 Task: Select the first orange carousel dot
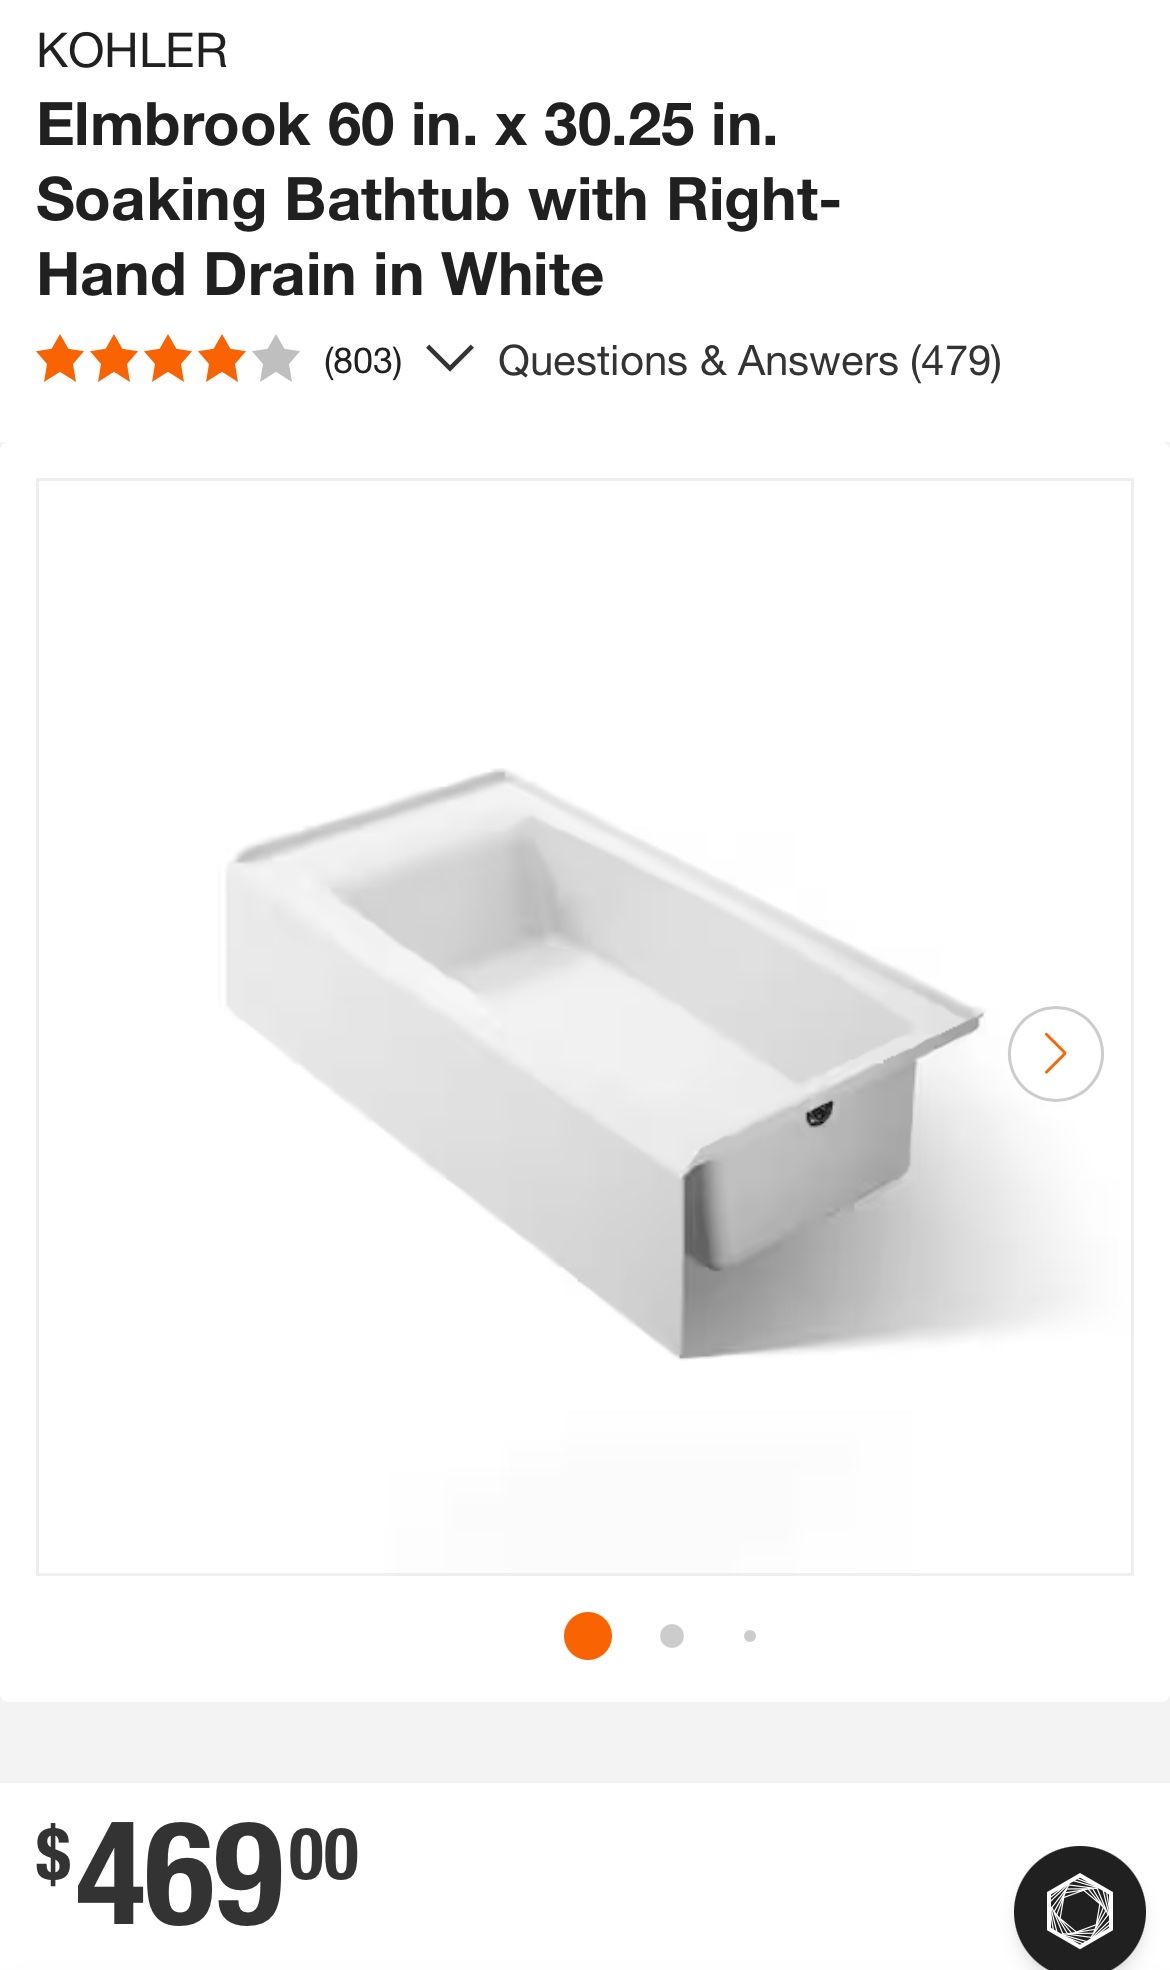pyautogui.click(x=588, y=1636)
